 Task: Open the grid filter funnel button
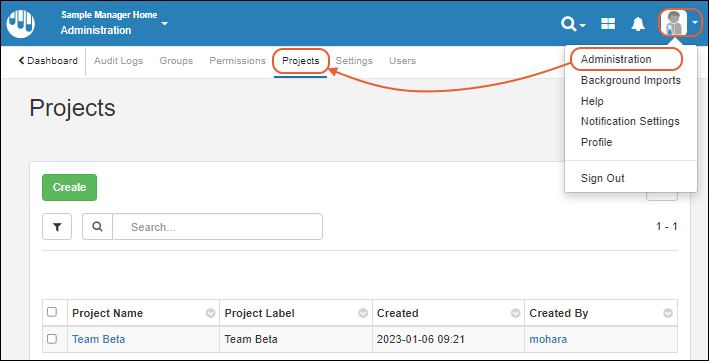tap(57, 227)
